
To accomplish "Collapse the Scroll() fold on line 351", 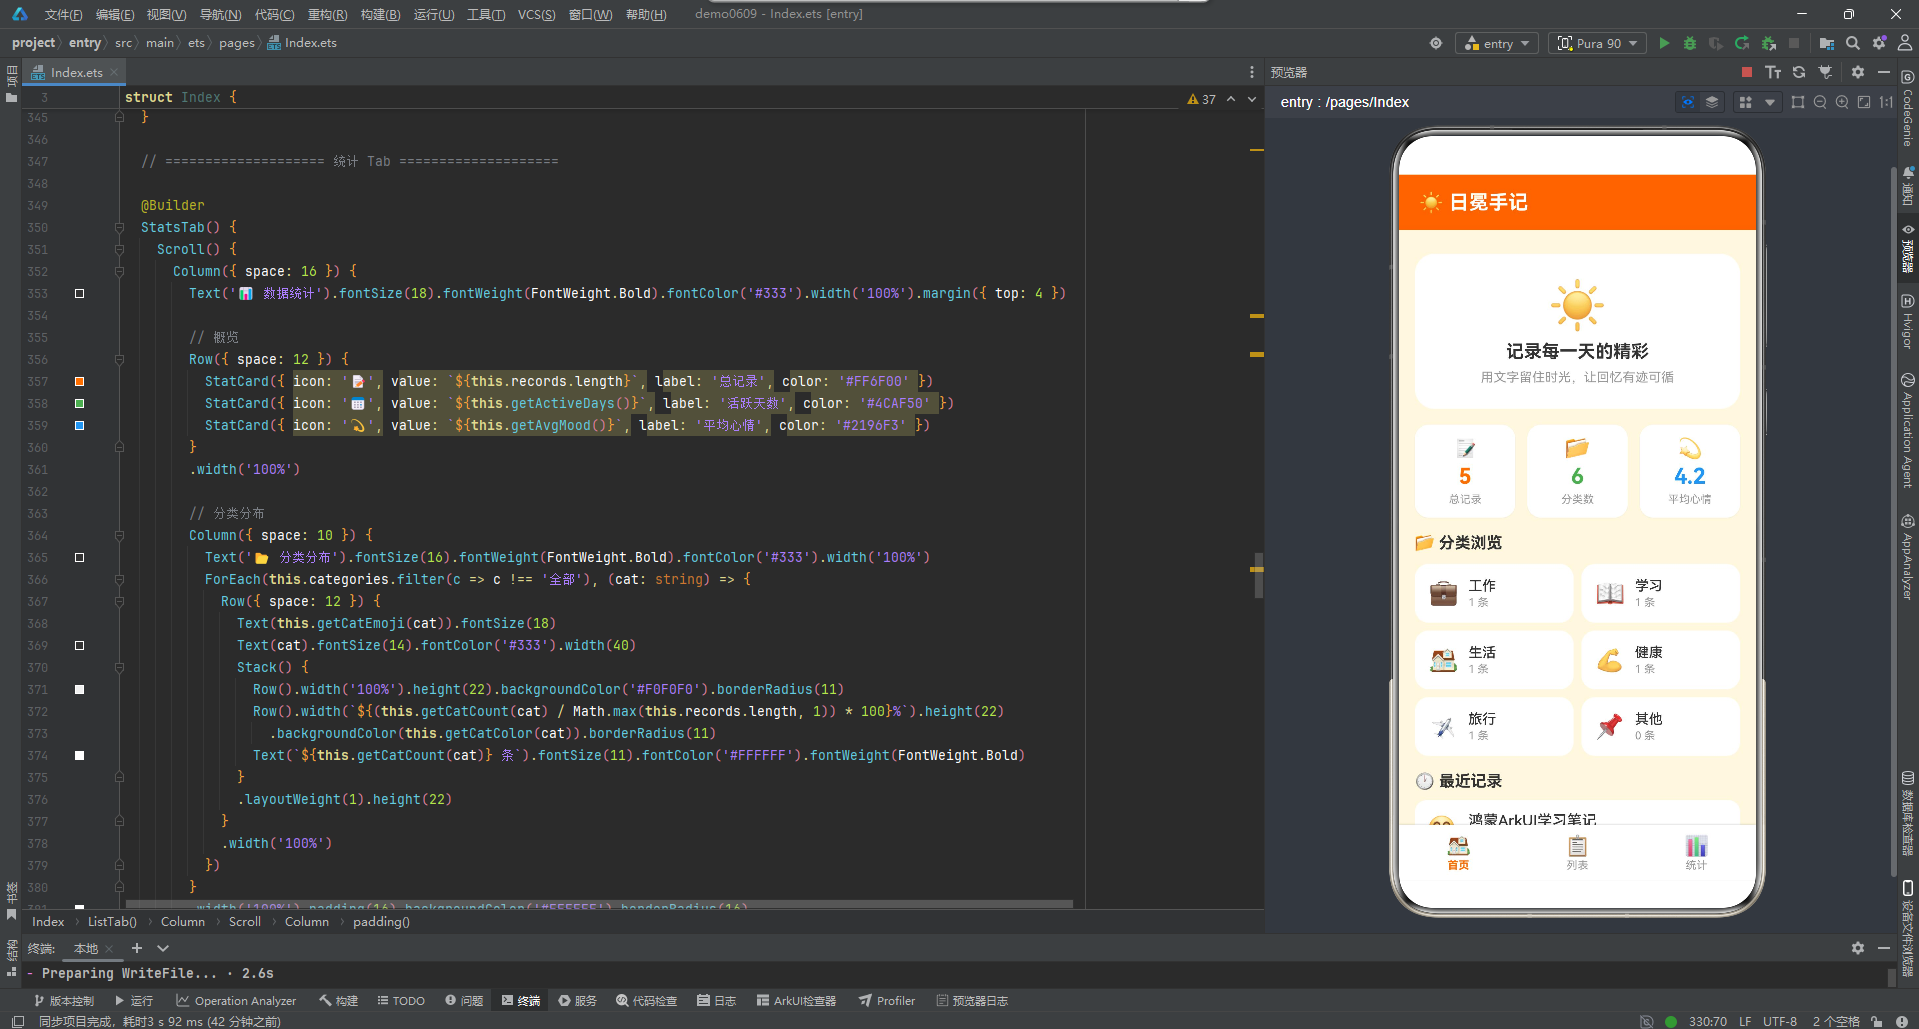I will point(119,249).
